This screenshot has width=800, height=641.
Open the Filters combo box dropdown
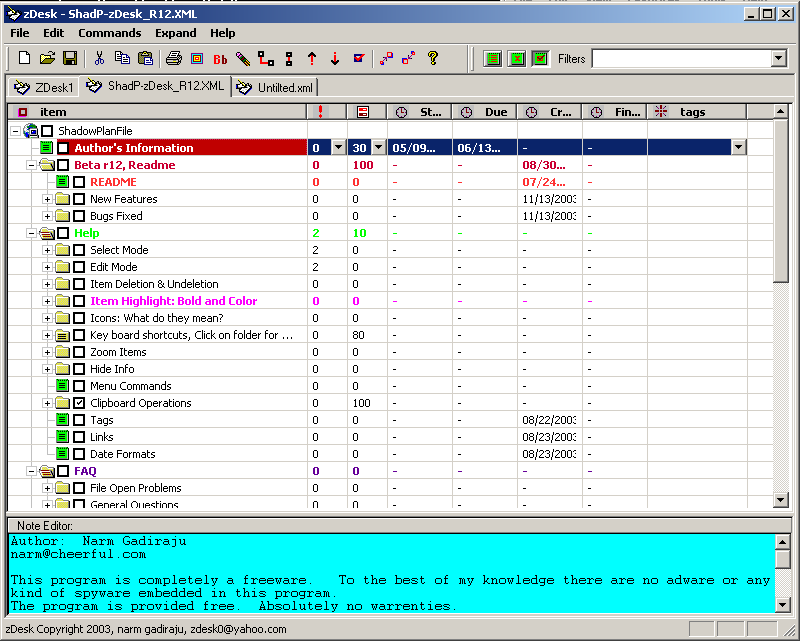[779, 59]
